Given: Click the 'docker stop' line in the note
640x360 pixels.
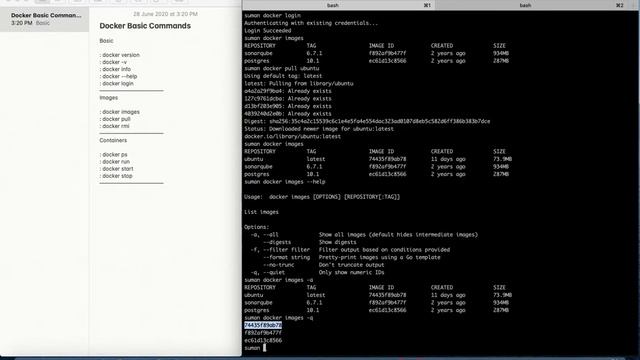Looking at the screenshot, I should 116,176.
